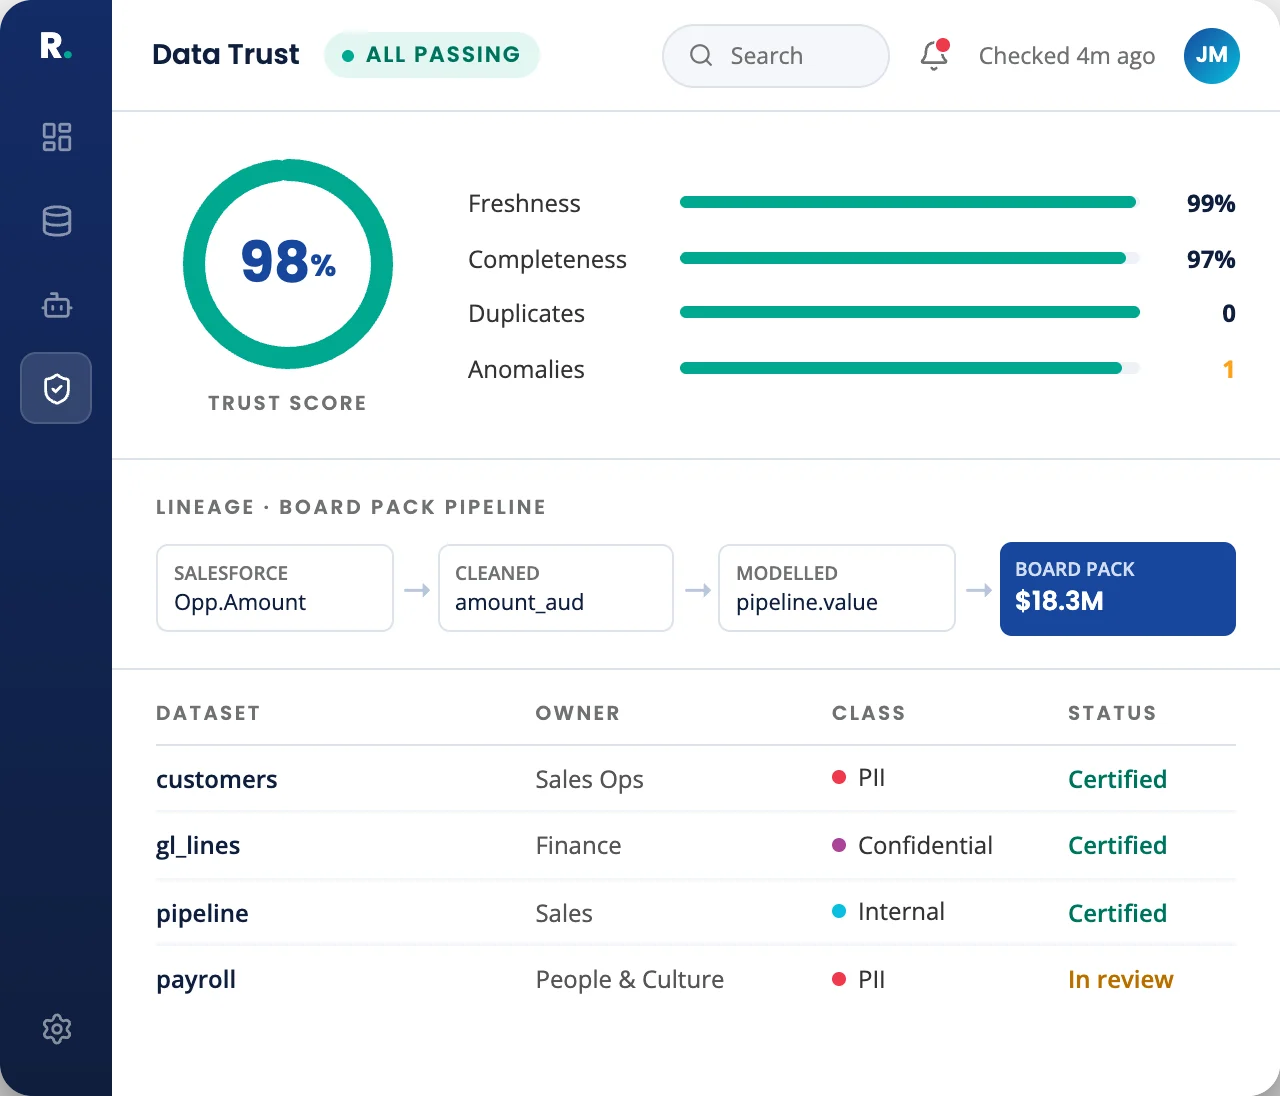Click Certified status for customers
The height and width of the screenshot is (1096, 1280).
coord(1117,779)
